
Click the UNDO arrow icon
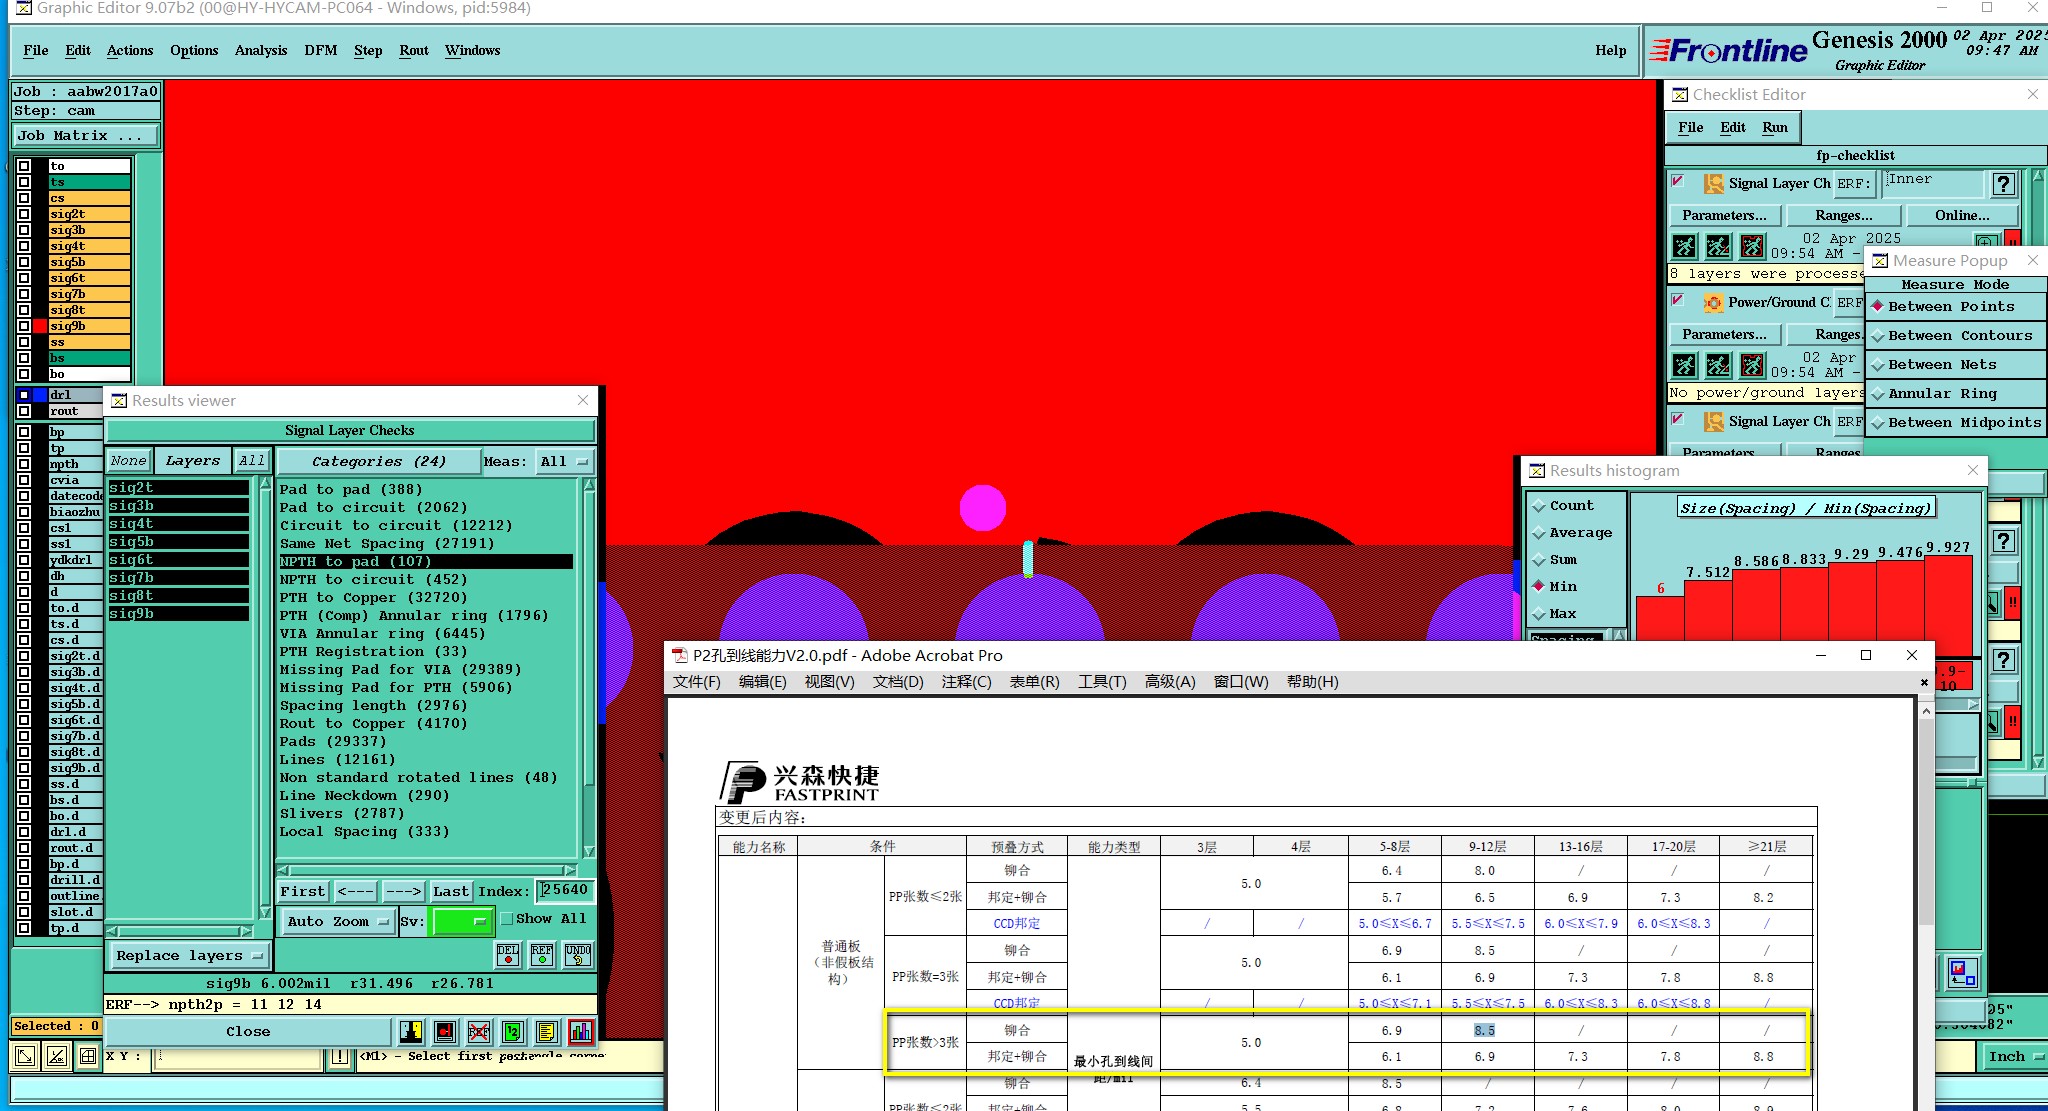(x=577, y=955)
